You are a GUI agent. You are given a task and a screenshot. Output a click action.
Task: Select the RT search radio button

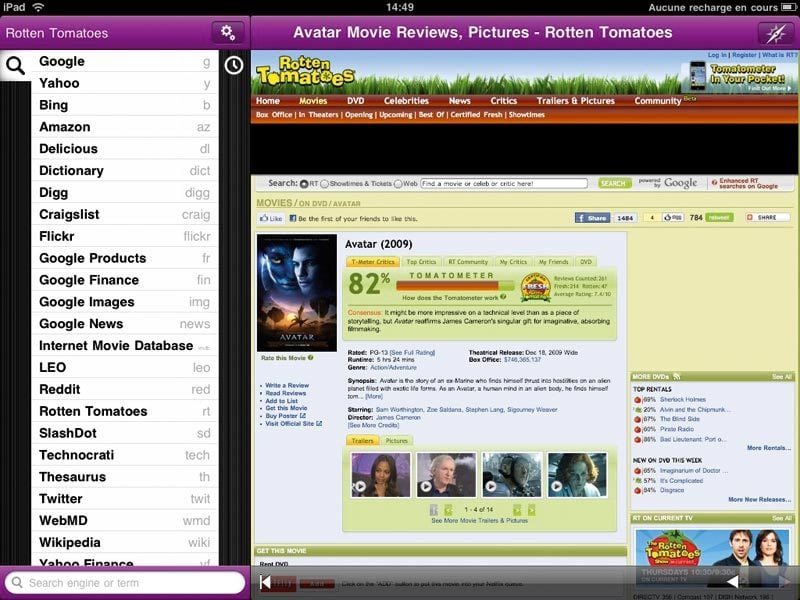304,184
